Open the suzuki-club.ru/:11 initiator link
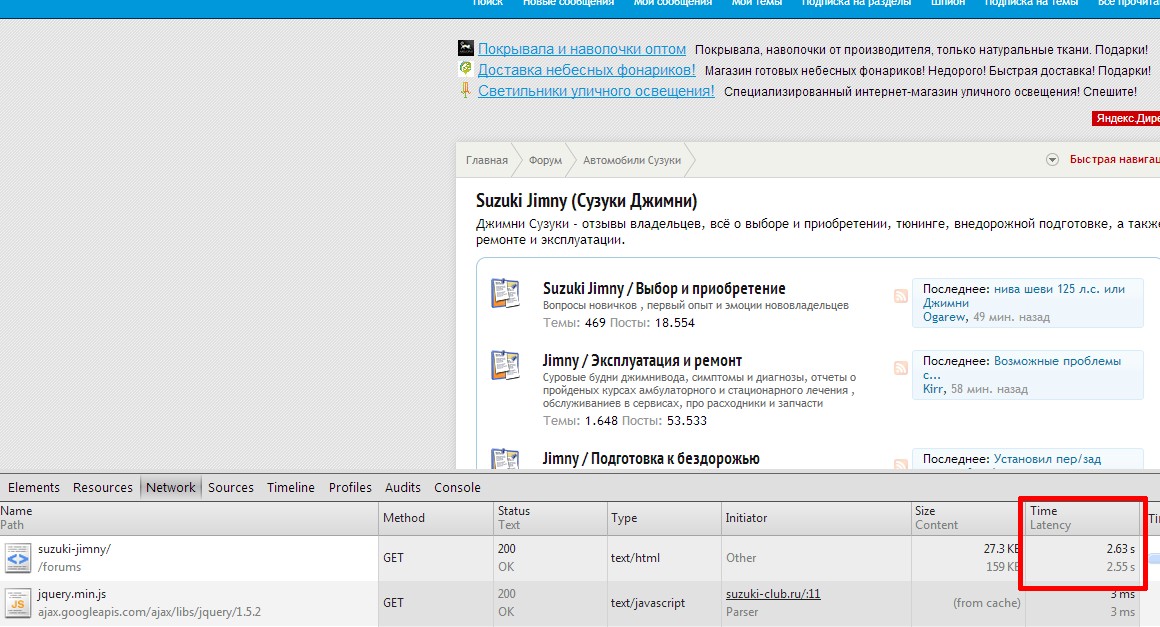The width and height of the screenshot is (1160, 627). point(773,594)
